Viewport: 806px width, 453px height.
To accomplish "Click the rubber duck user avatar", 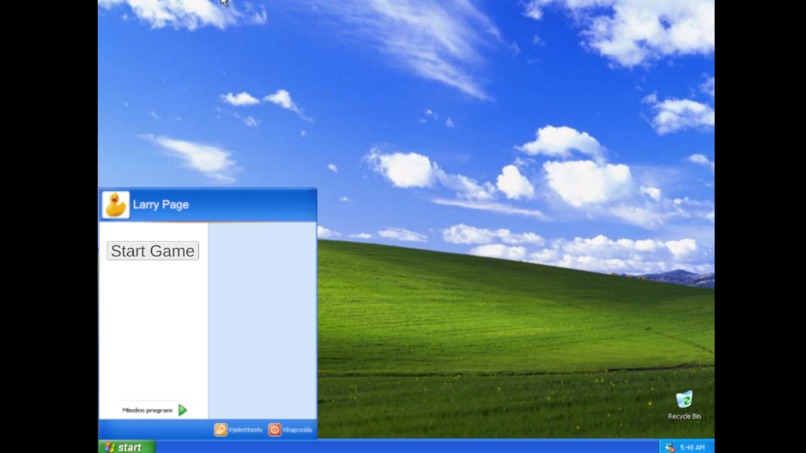I will tap(116, 205).
